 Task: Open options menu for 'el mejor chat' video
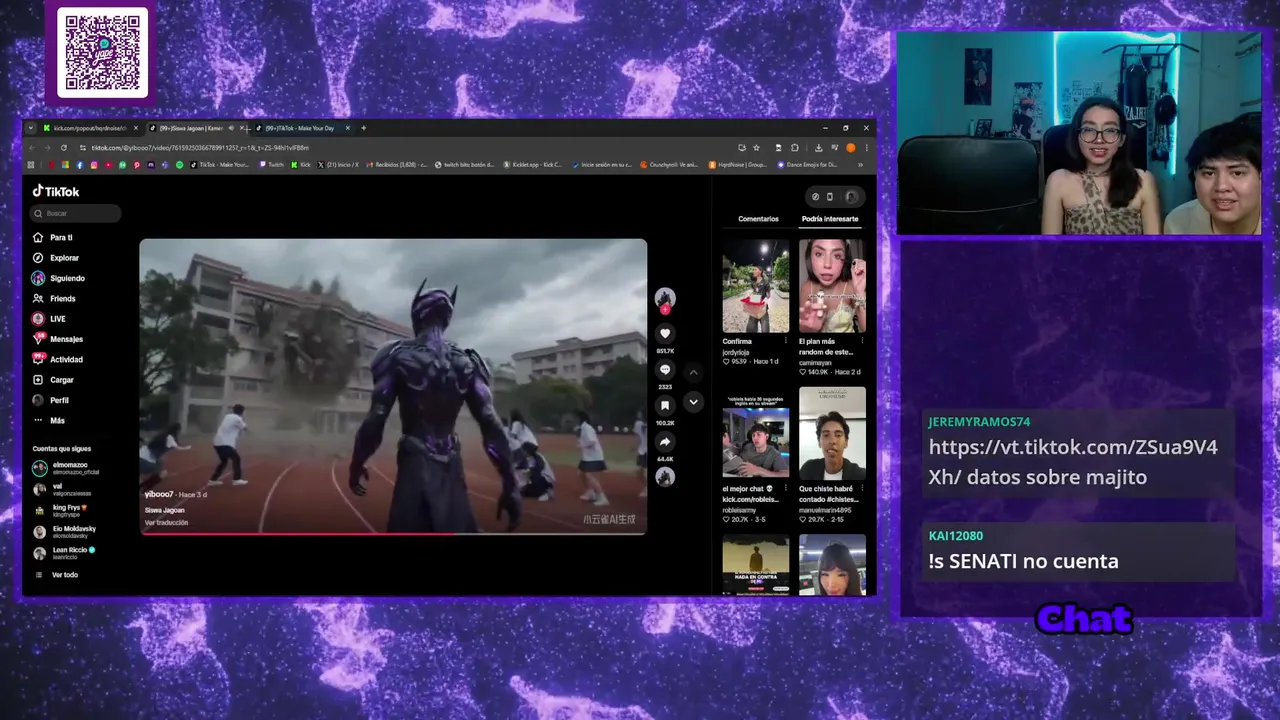click(x=786, y=489)
